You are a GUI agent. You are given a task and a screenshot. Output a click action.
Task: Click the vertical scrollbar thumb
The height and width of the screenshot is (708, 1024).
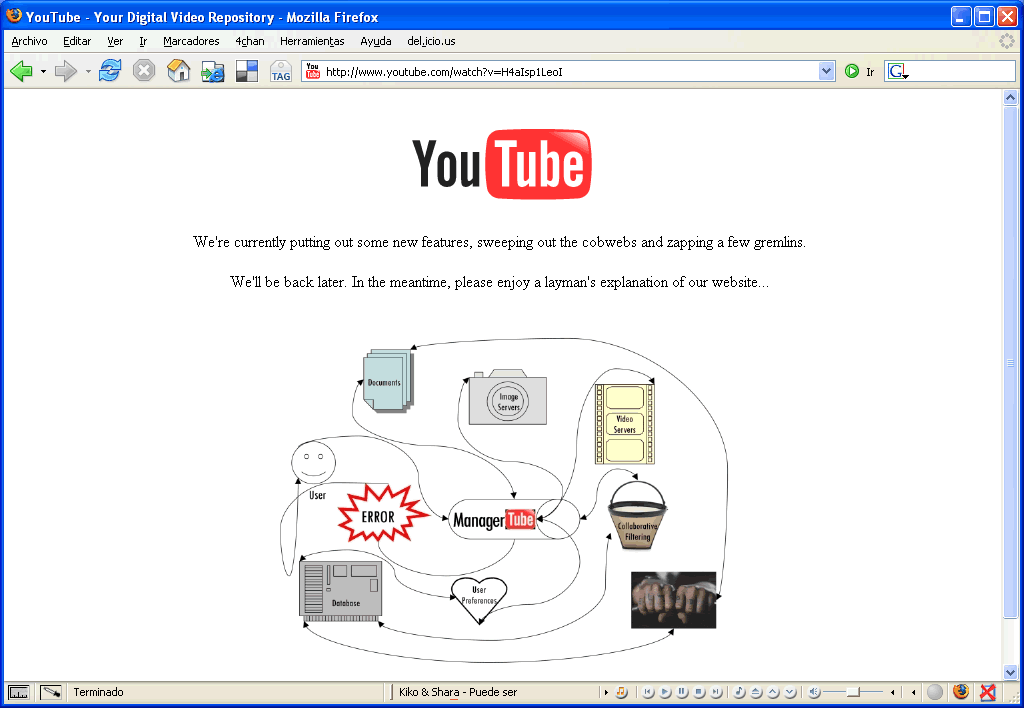pyautogui.click(x=1010, y=361)
